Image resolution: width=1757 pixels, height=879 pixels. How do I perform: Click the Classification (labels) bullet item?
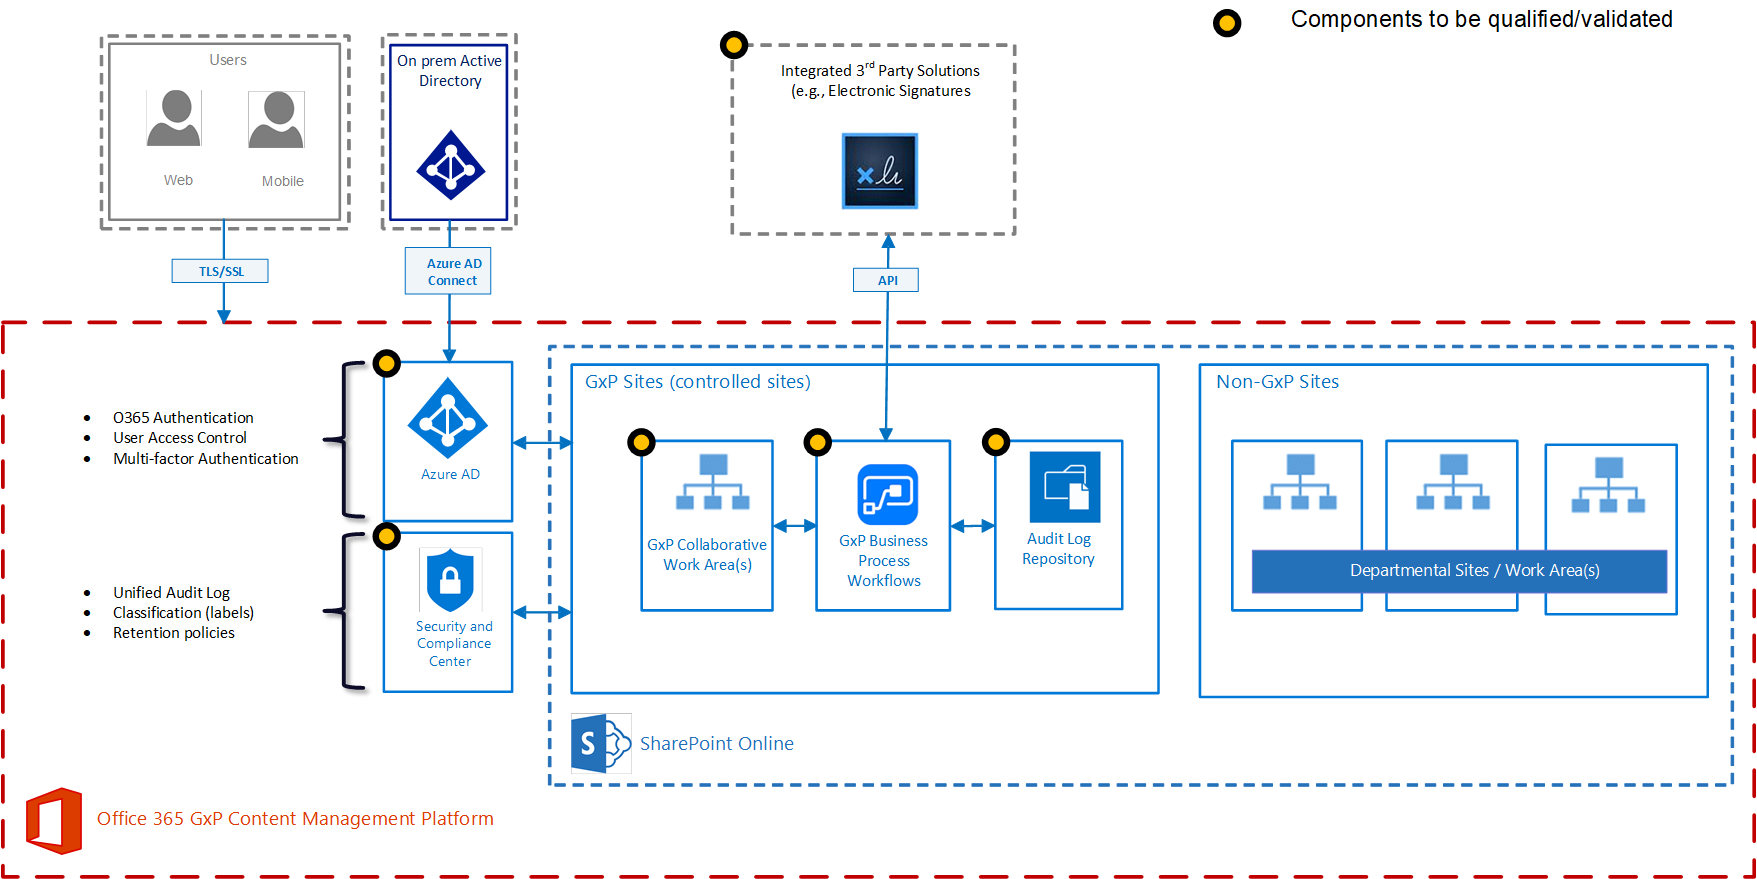tap(183, 613)
